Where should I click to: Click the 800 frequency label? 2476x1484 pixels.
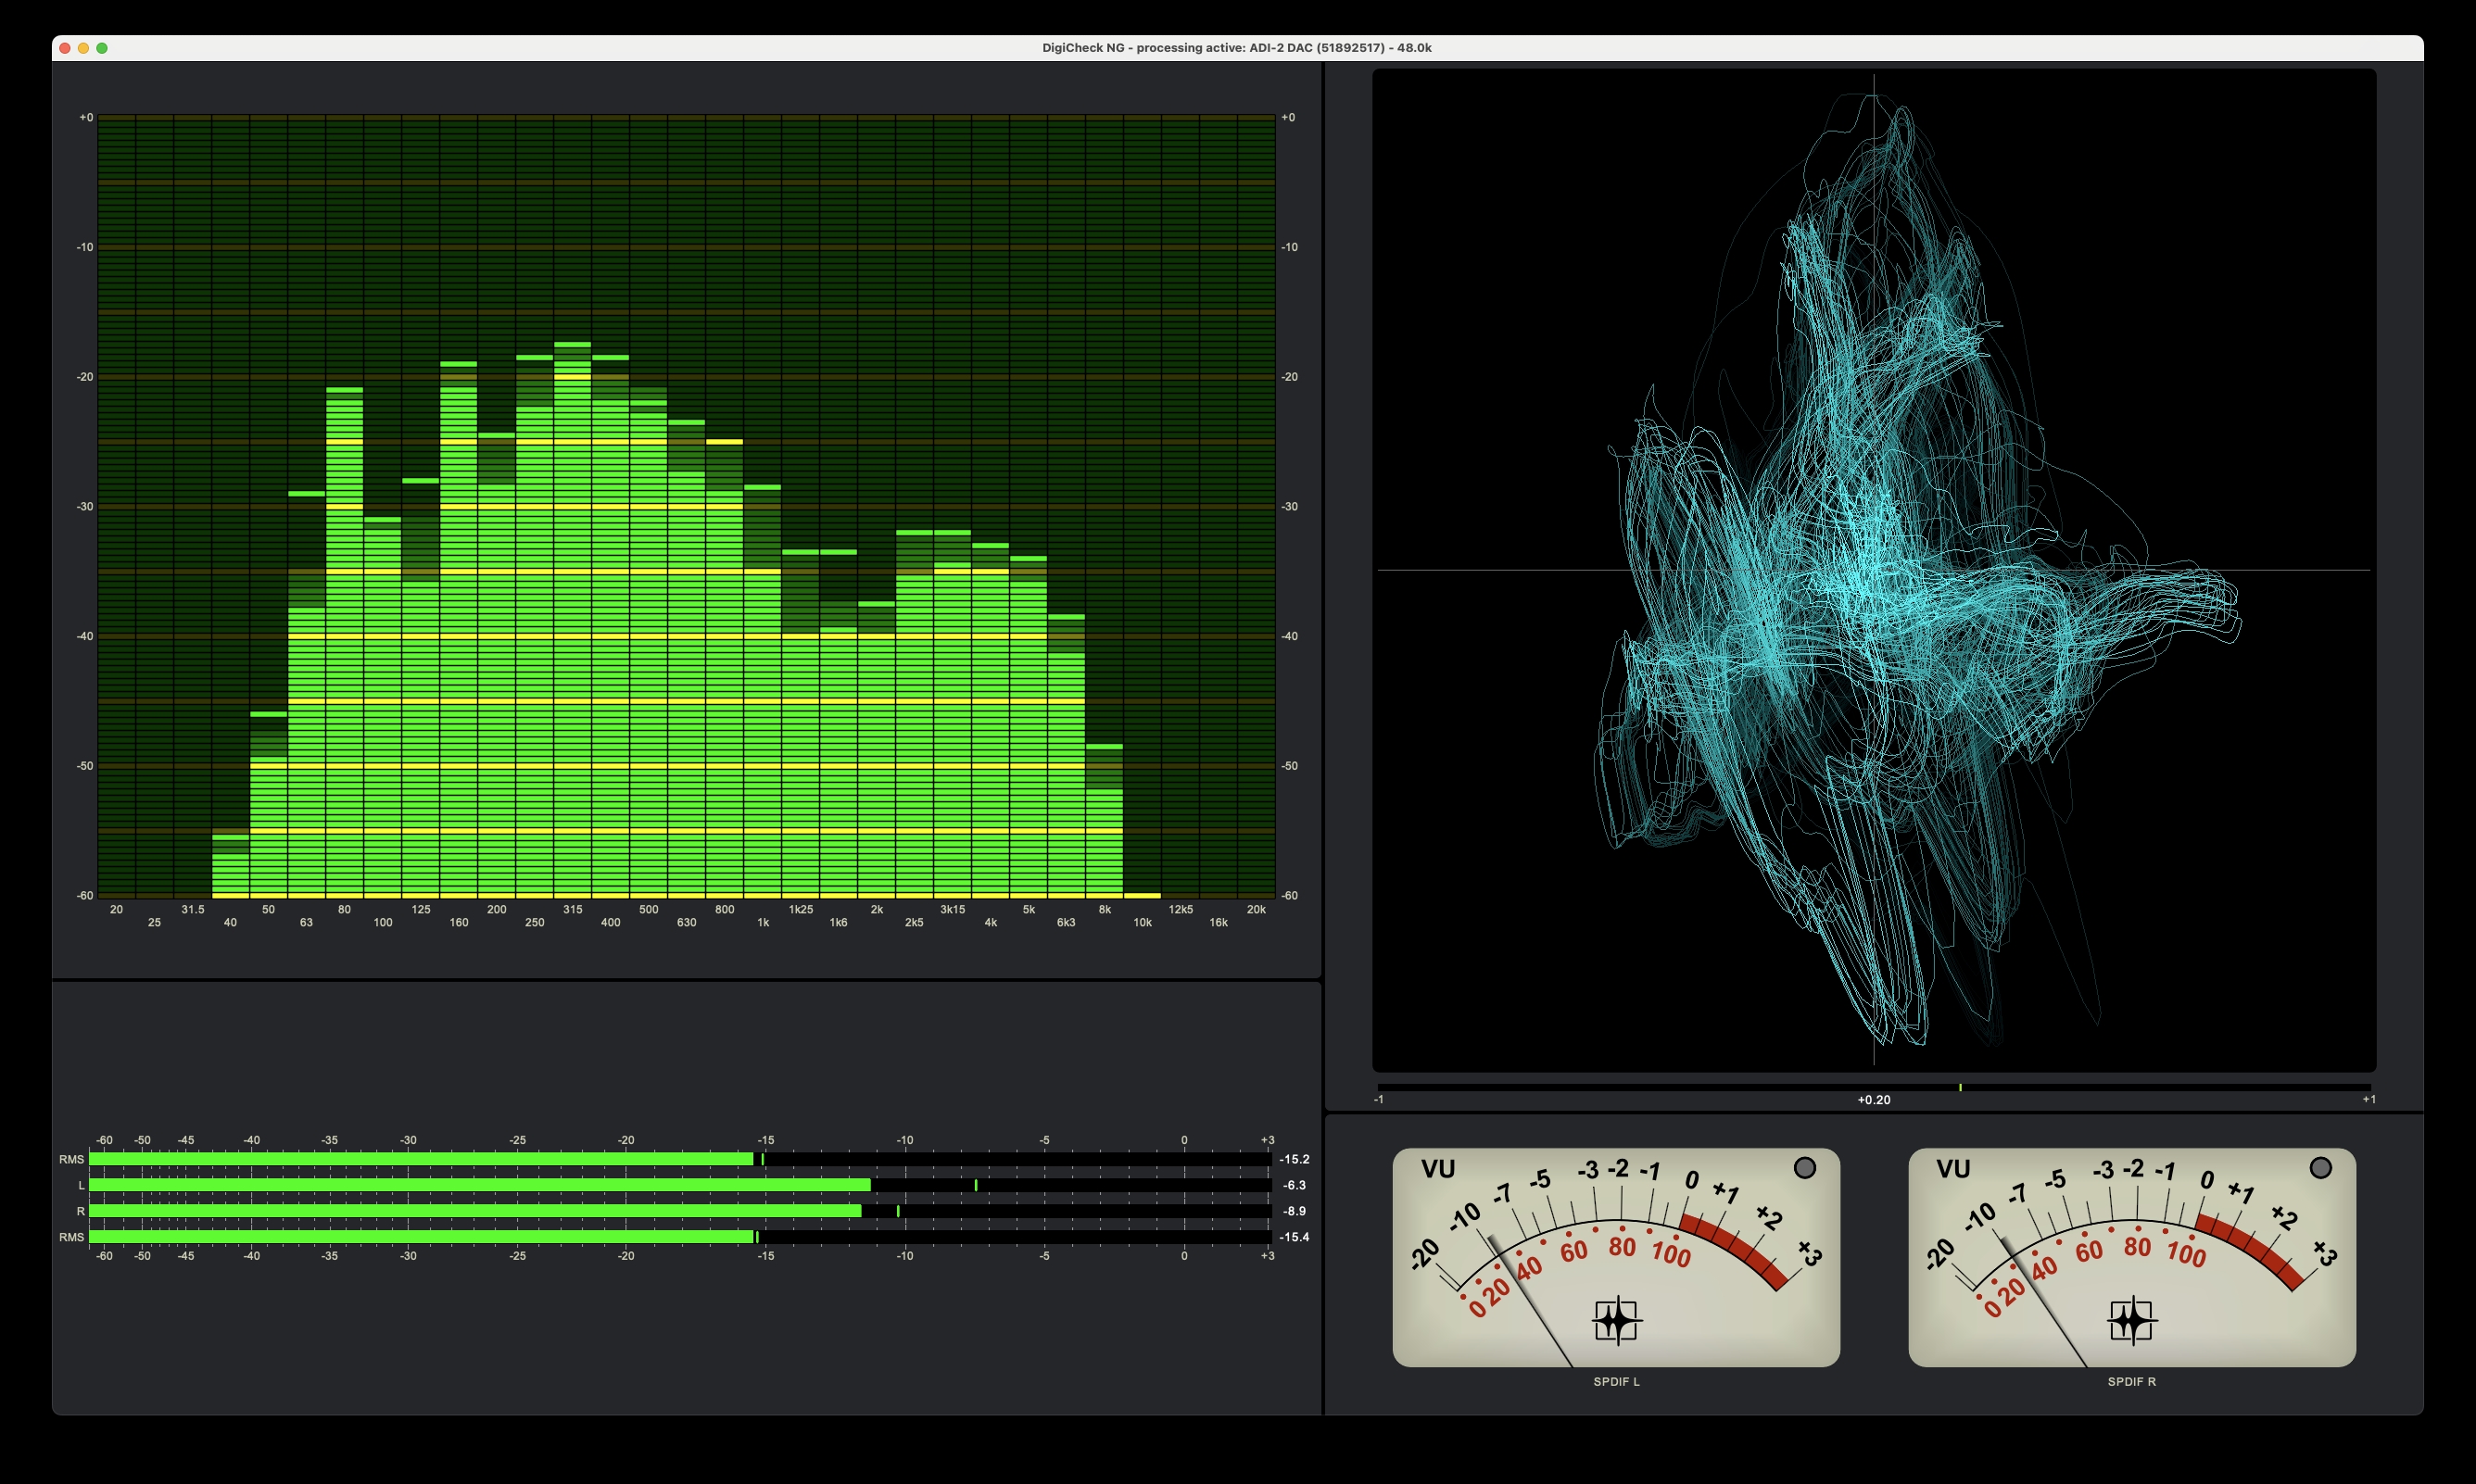pos(725,910)
